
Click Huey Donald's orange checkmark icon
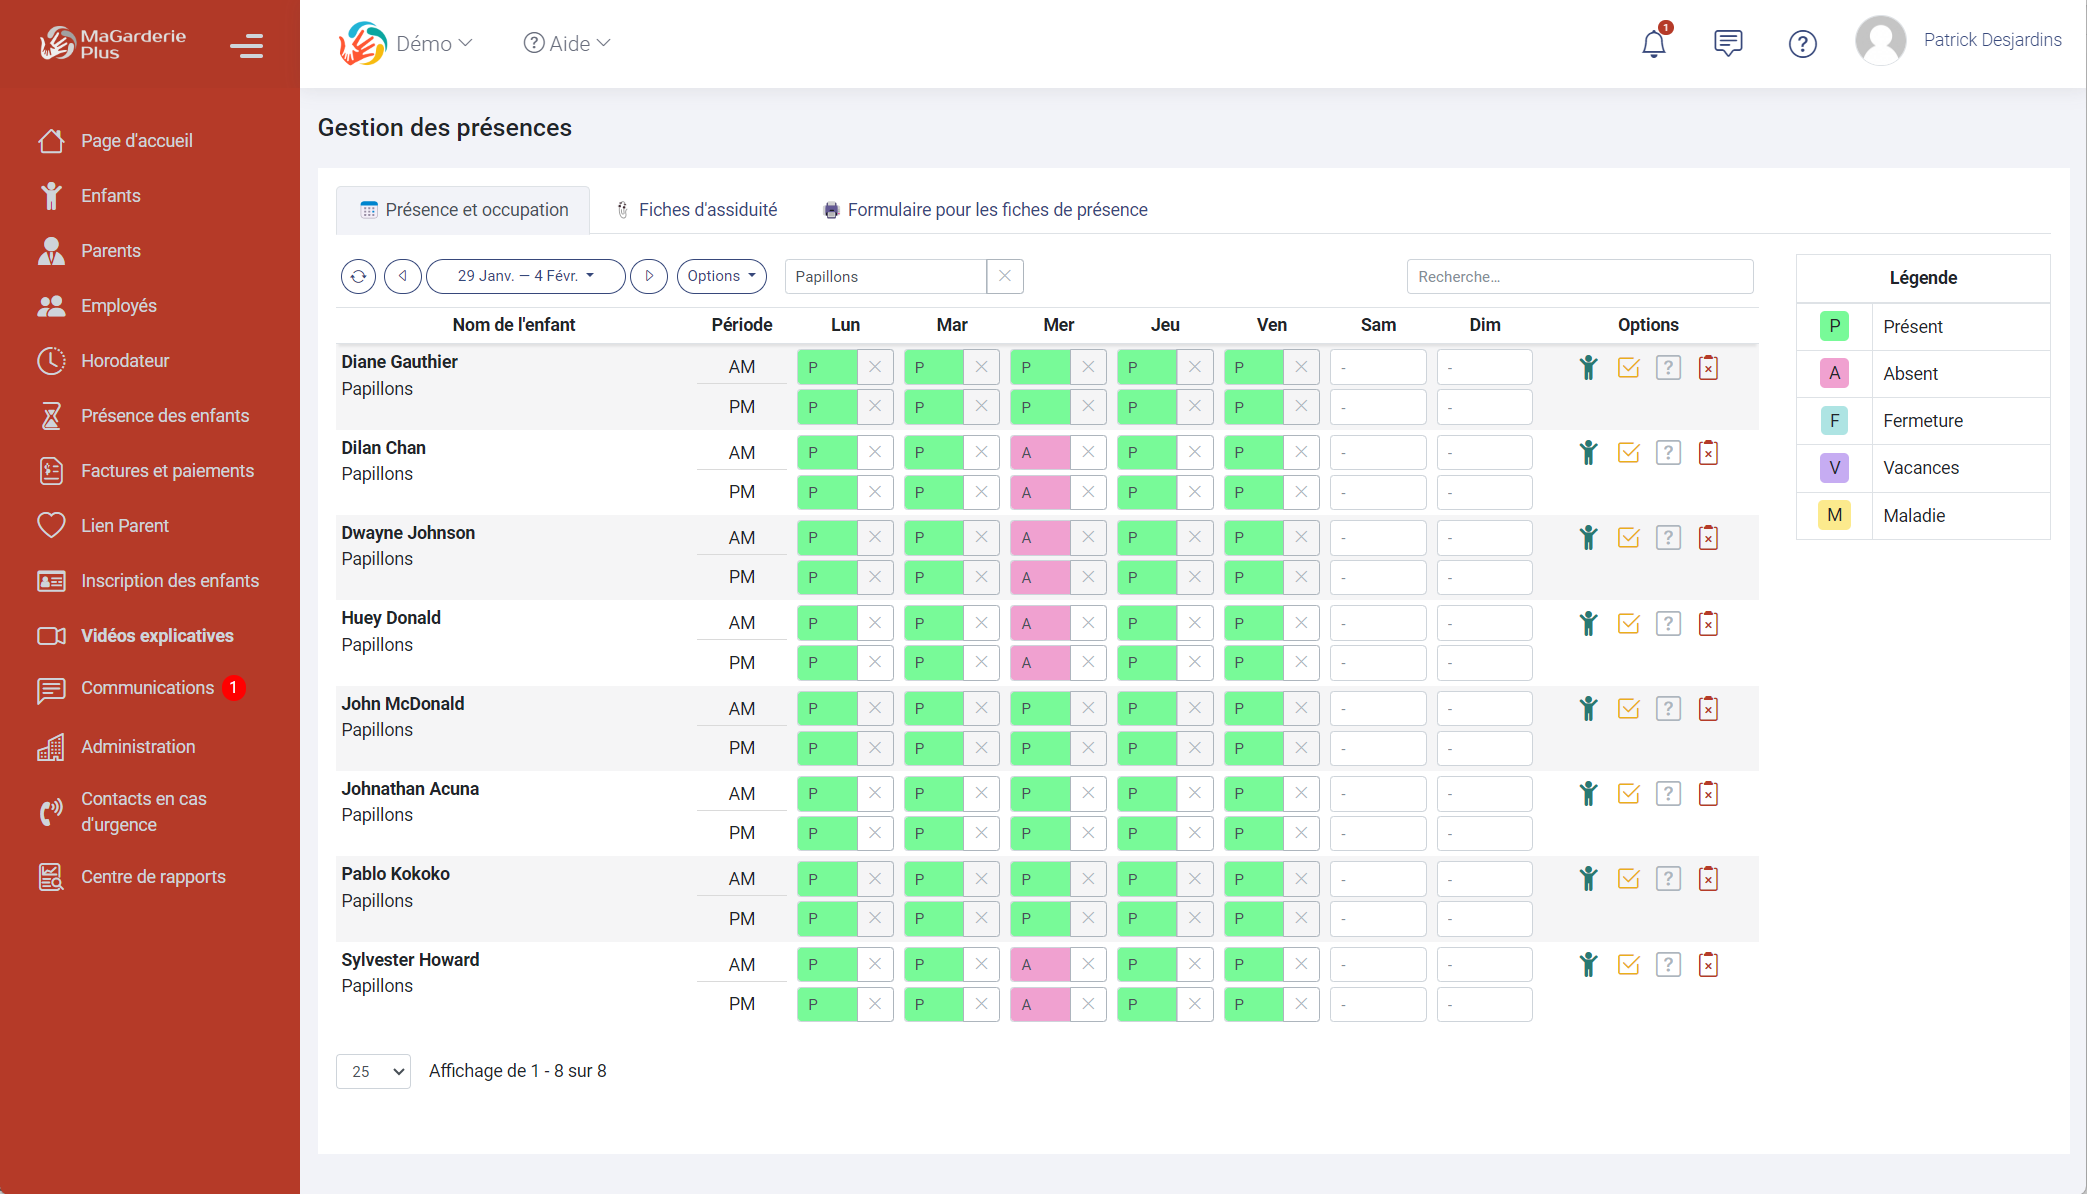click(x=1628, y=624)
